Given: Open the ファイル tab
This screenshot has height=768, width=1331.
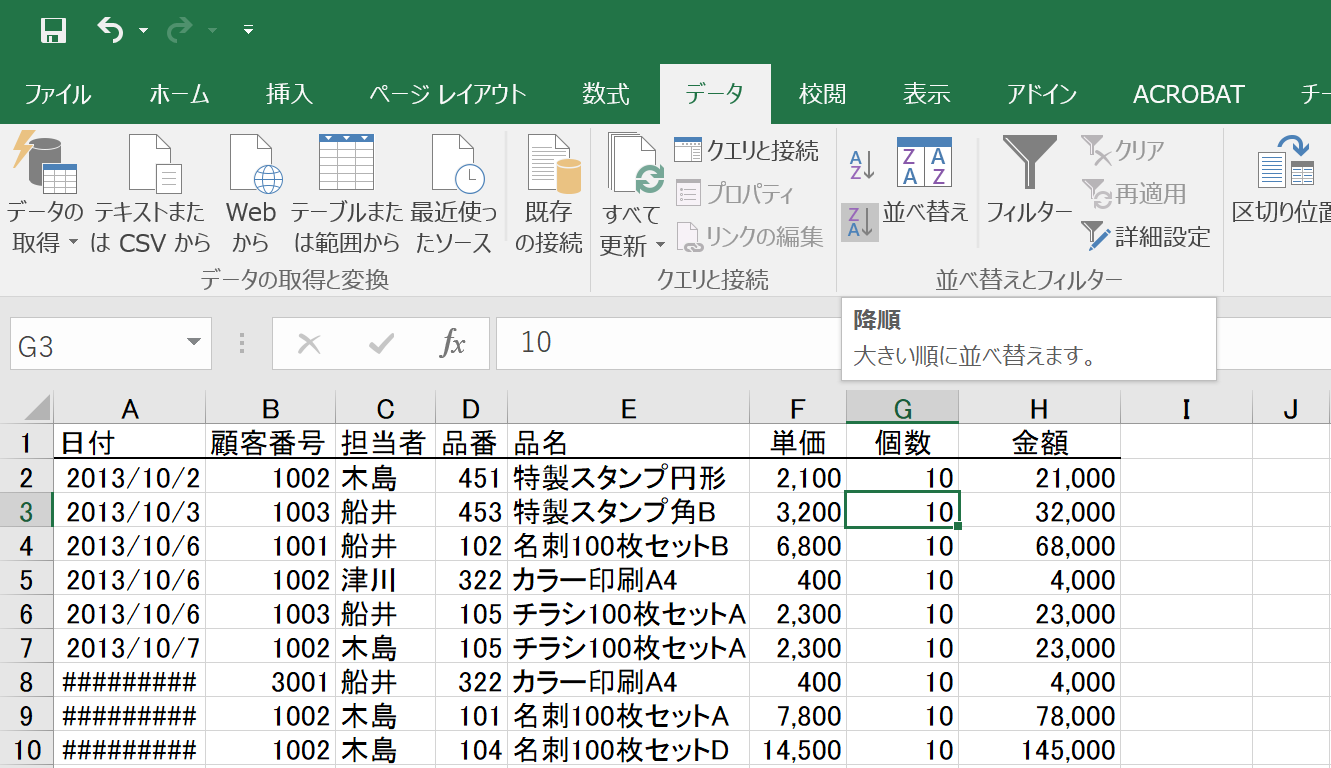Looking at the screenshot, I should [58, 95].
